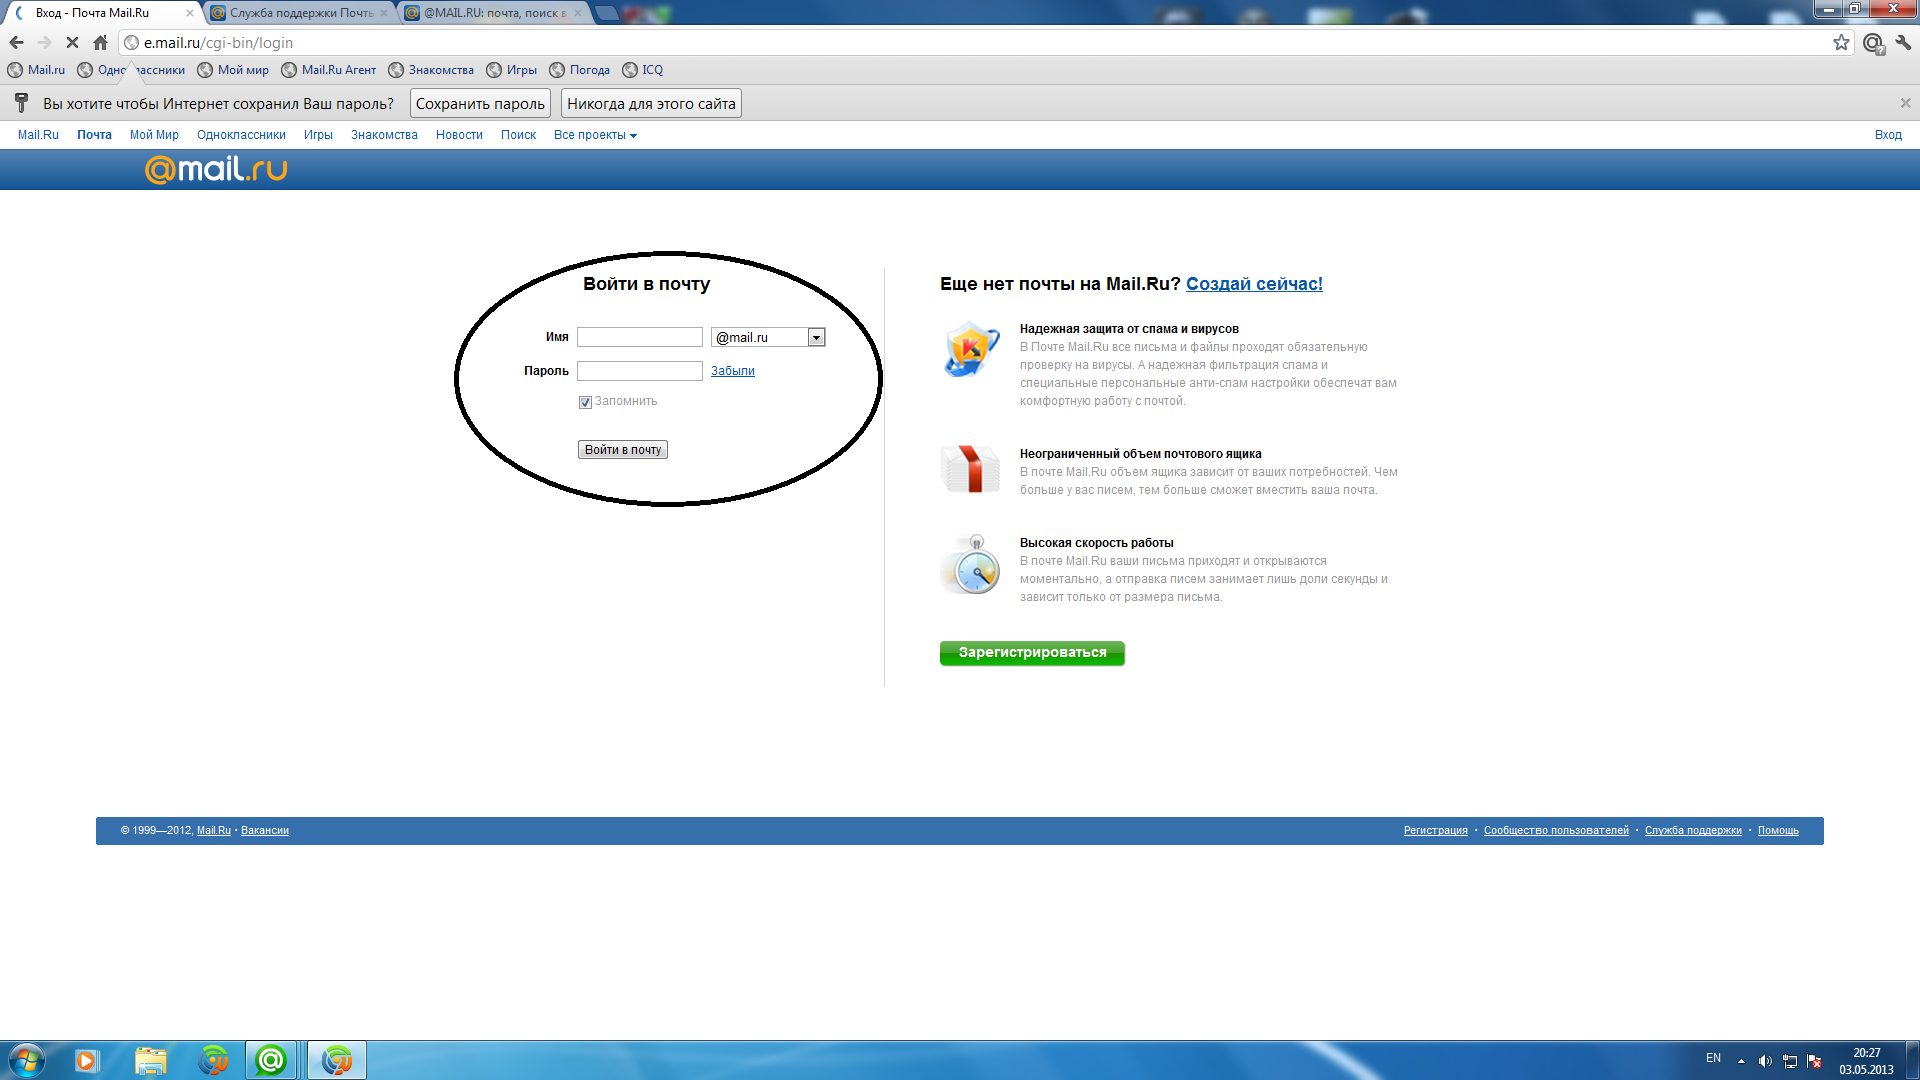Open Windows Explorer from taskbar

coord(150,1060)
